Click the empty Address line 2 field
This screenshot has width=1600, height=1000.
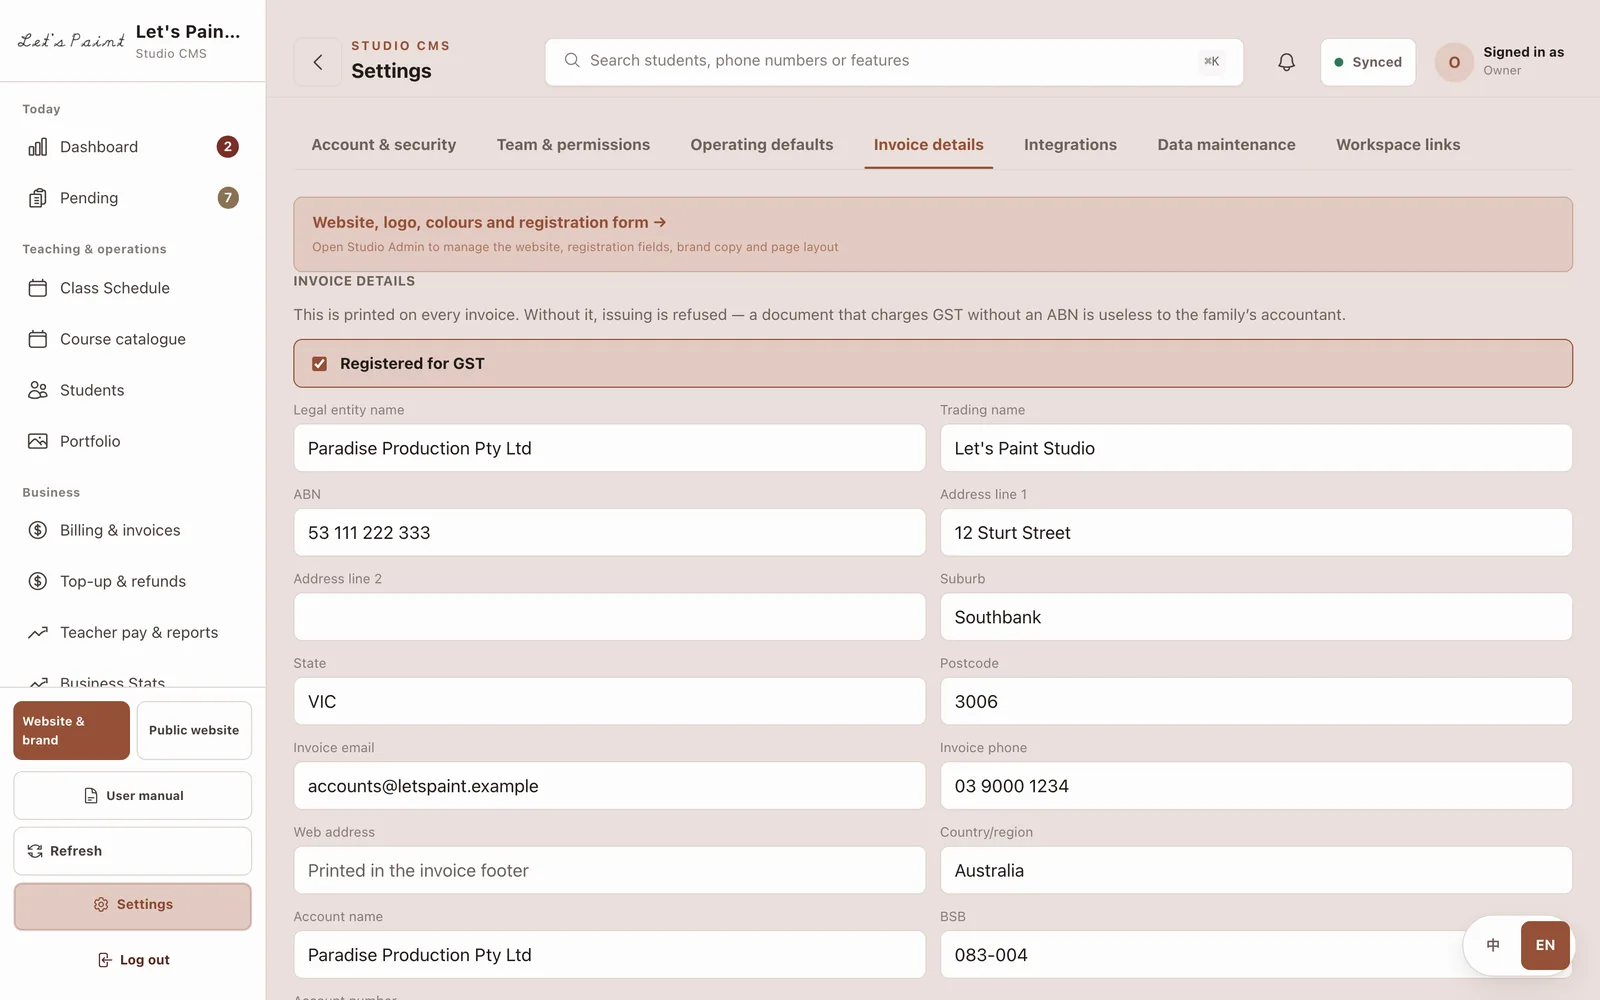tap(609, 617)
